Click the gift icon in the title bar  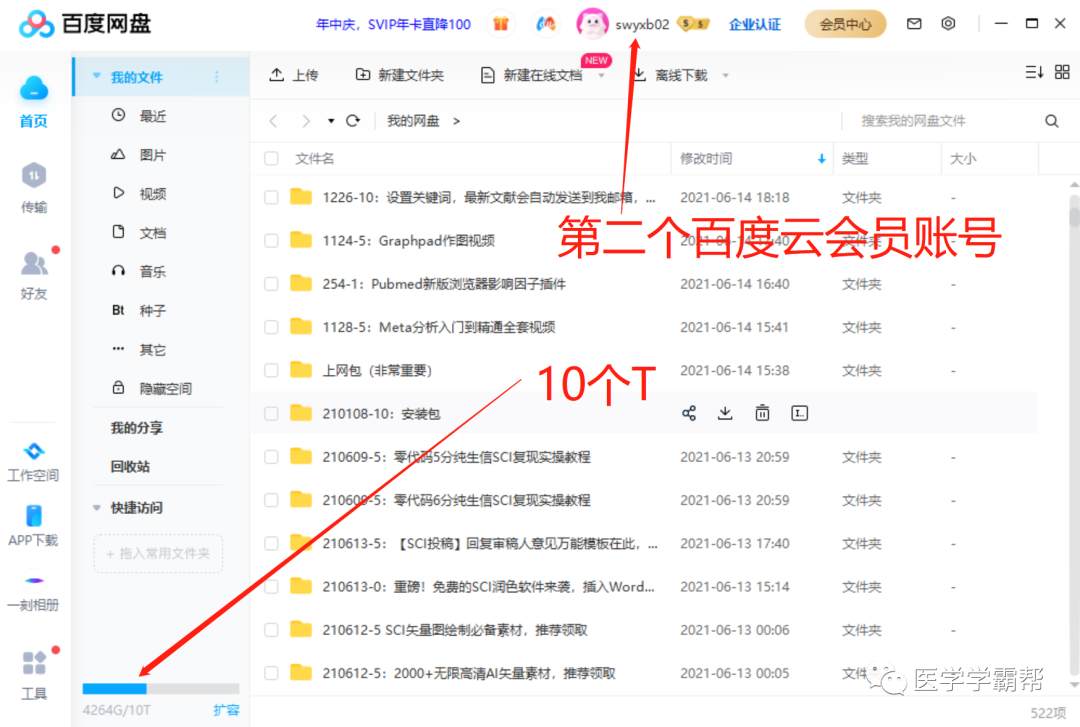(x=501, y=24)
